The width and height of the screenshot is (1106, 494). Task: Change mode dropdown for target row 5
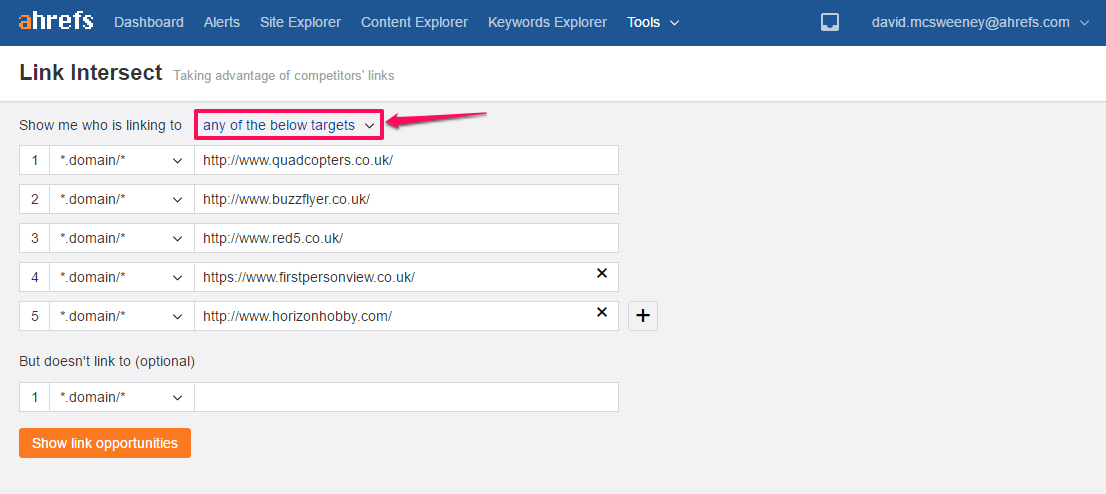click(121, 316)
